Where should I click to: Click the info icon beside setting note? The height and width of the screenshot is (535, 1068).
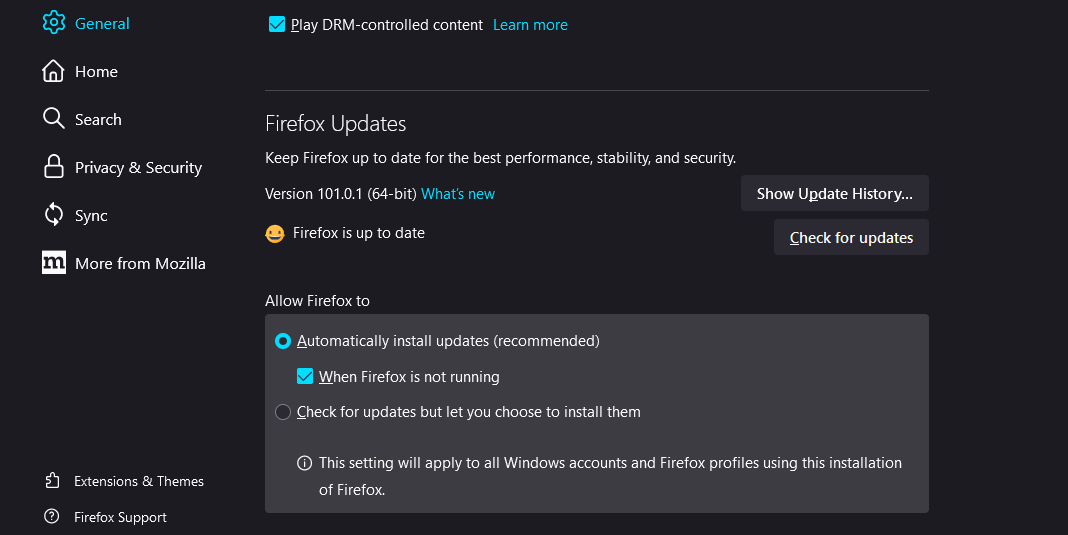click(x=304, y=463)
